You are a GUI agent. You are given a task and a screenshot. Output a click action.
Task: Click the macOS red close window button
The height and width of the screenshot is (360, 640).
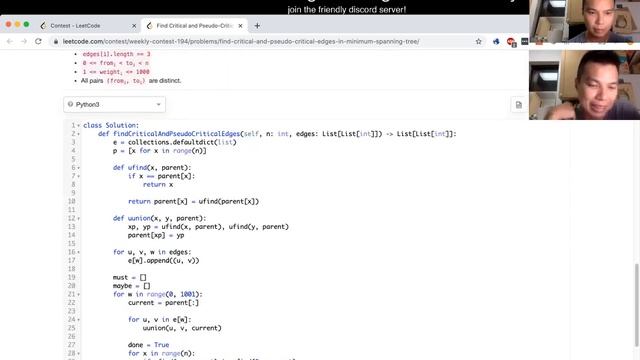pyautogui.click(x=8, y=24)
